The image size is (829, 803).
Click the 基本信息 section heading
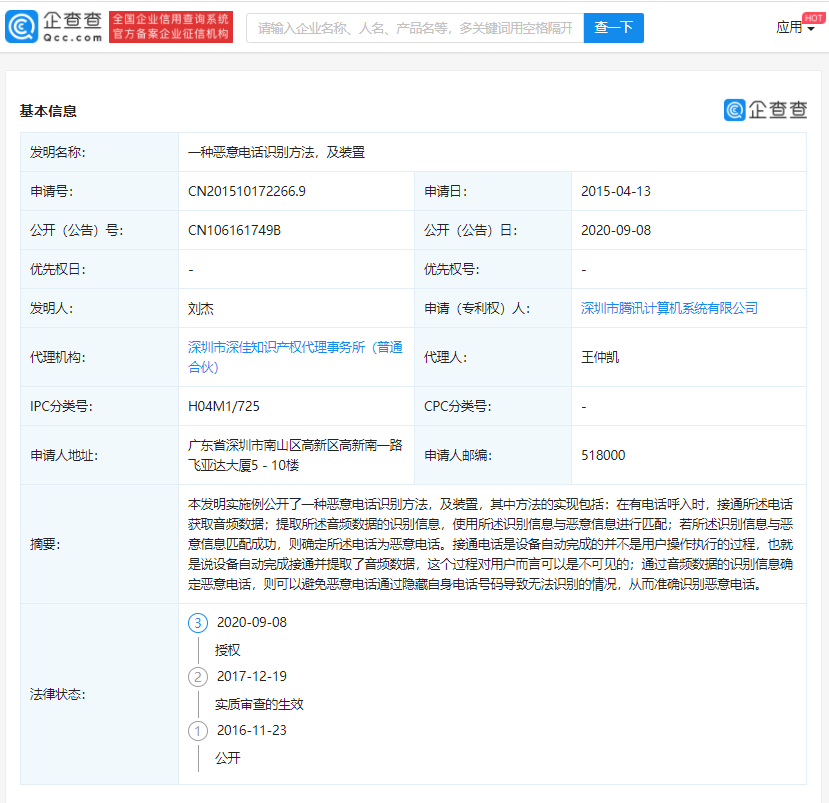48,111
